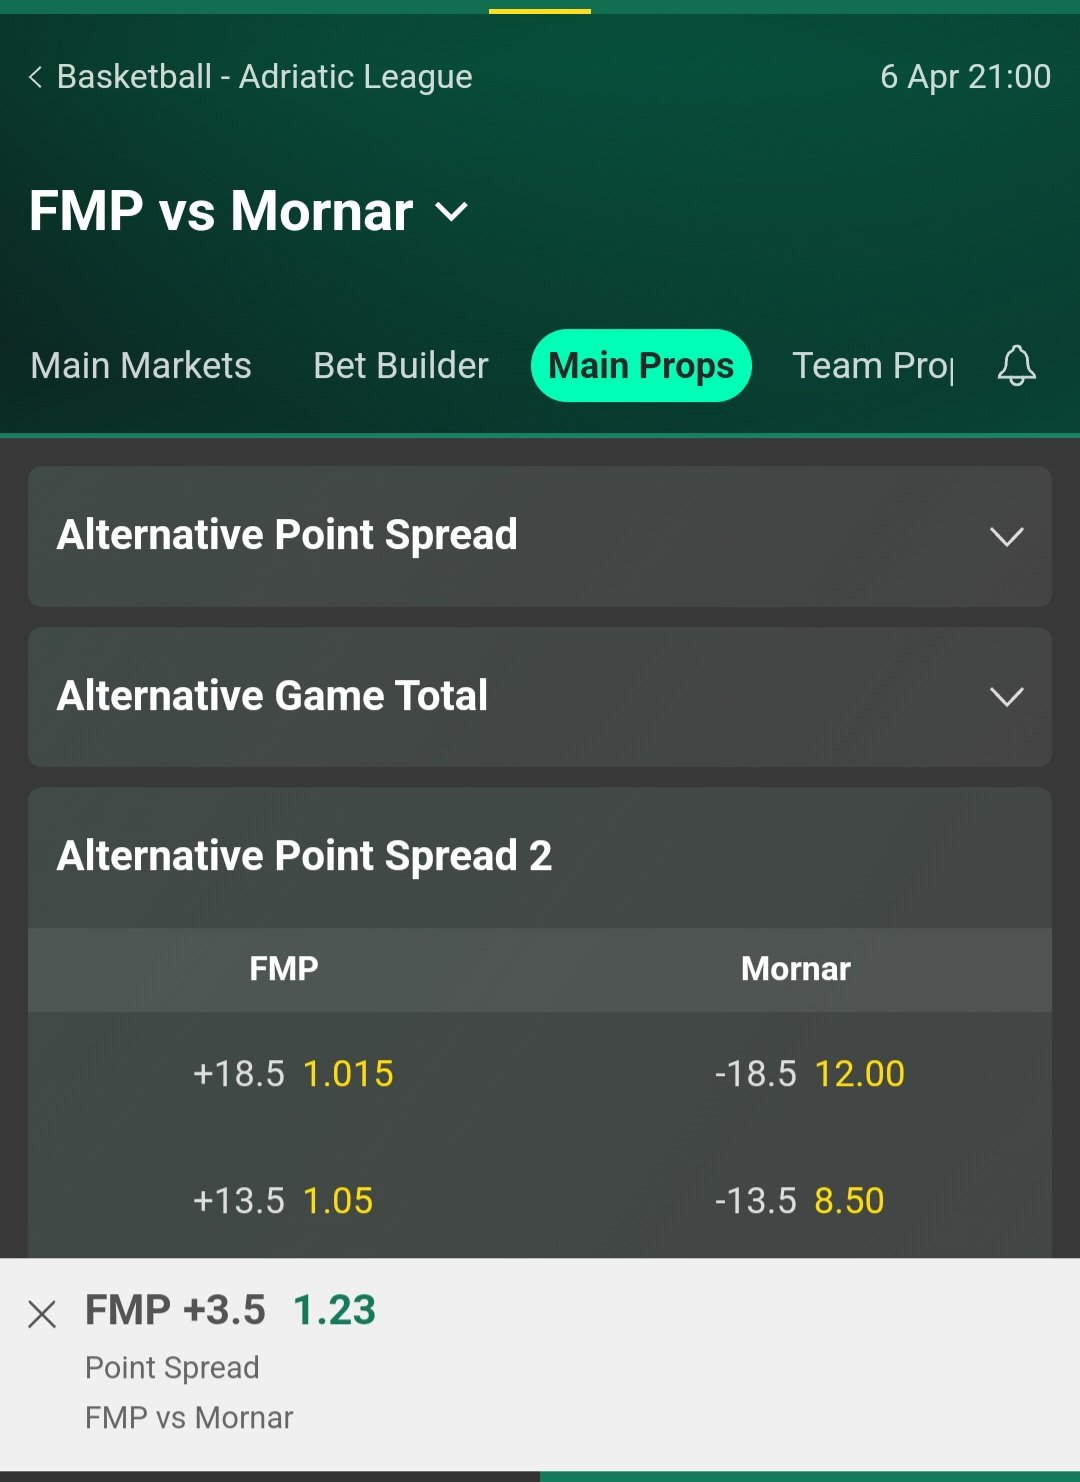Screen dimensions: 1080x1482
Task: Tap the 6 Apr 21:00 match time
Action: 965,77
